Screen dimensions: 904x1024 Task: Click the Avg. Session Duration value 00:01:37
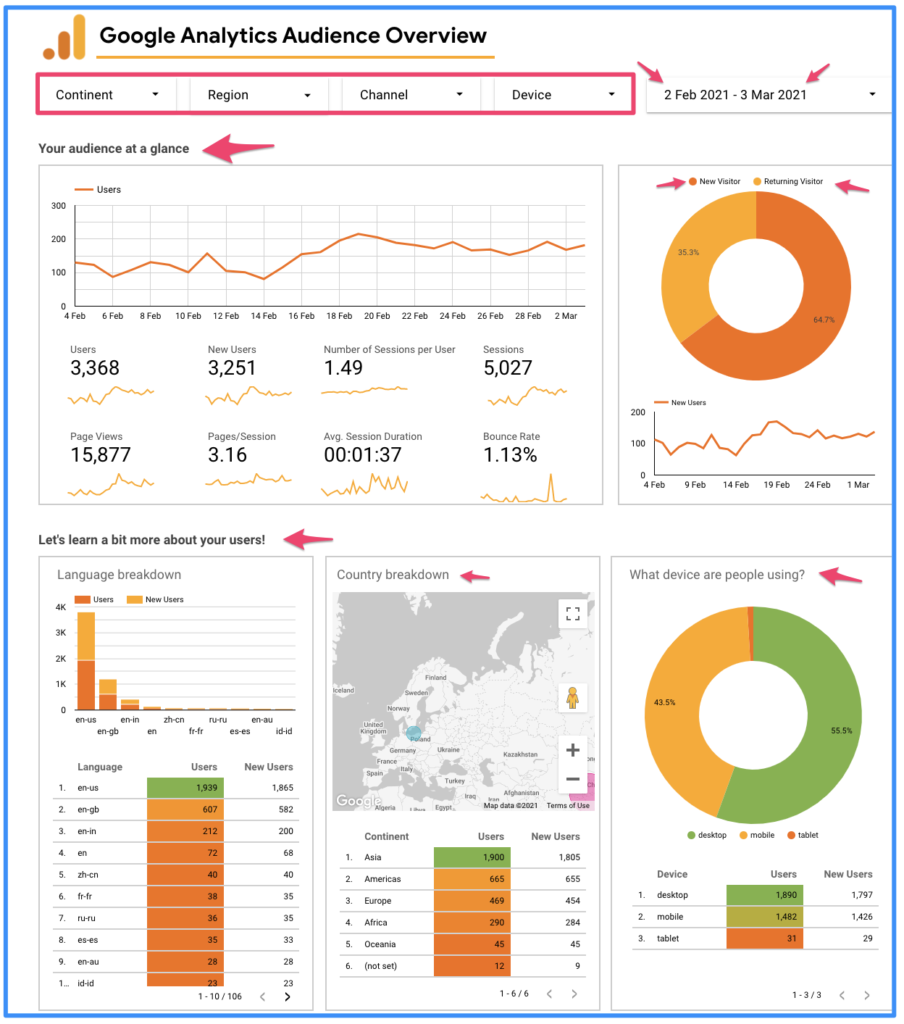(363, 455)
